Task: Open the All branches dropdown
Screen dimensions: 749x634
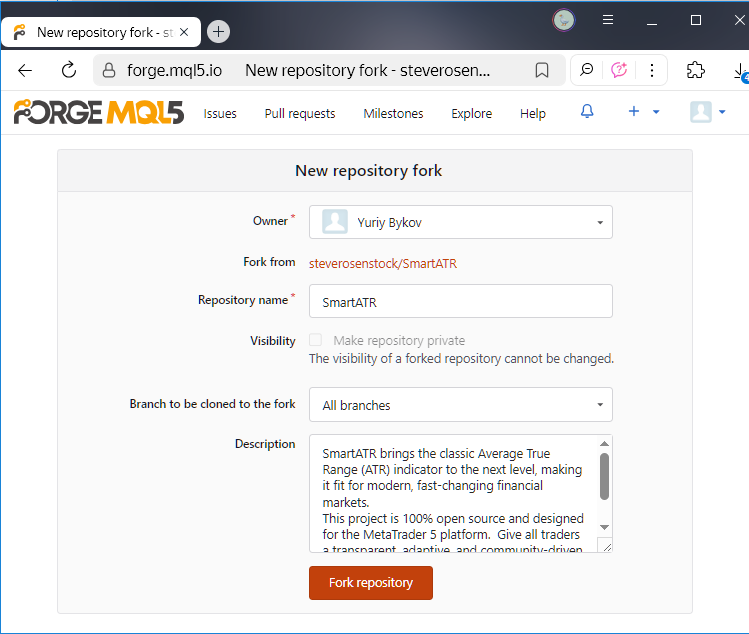Action: [460, 405]
